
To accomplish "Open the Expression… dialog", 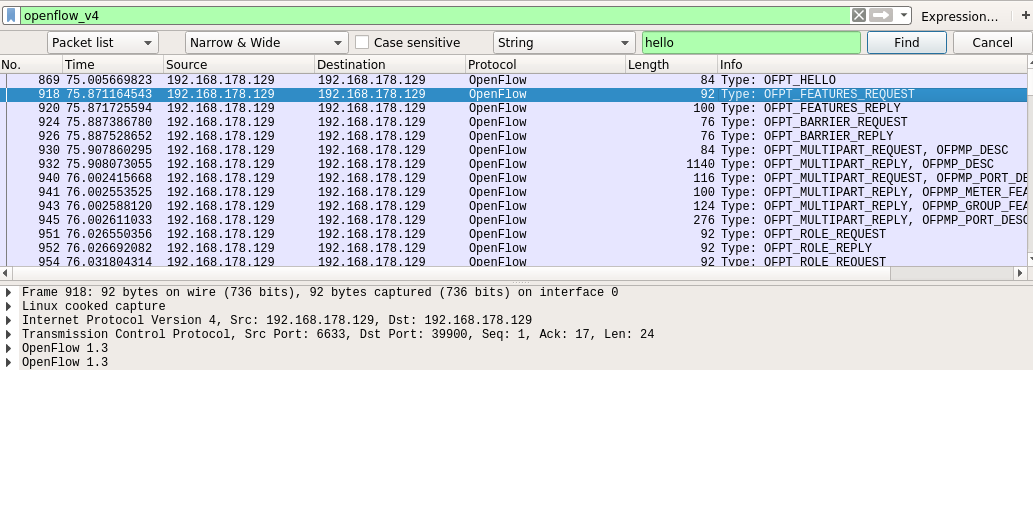I will 959,16.
